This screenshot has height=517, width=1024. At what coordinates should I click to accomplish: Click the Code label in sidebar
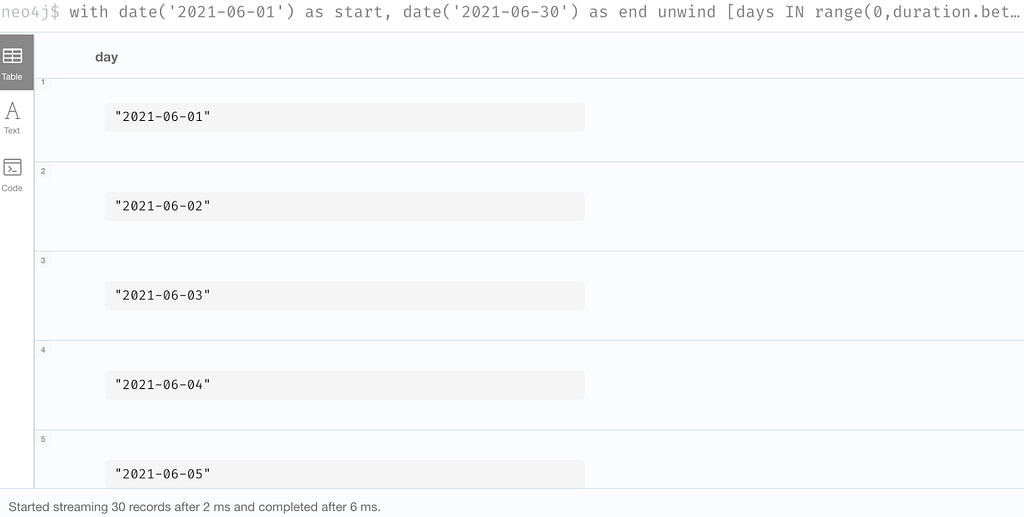12,188
